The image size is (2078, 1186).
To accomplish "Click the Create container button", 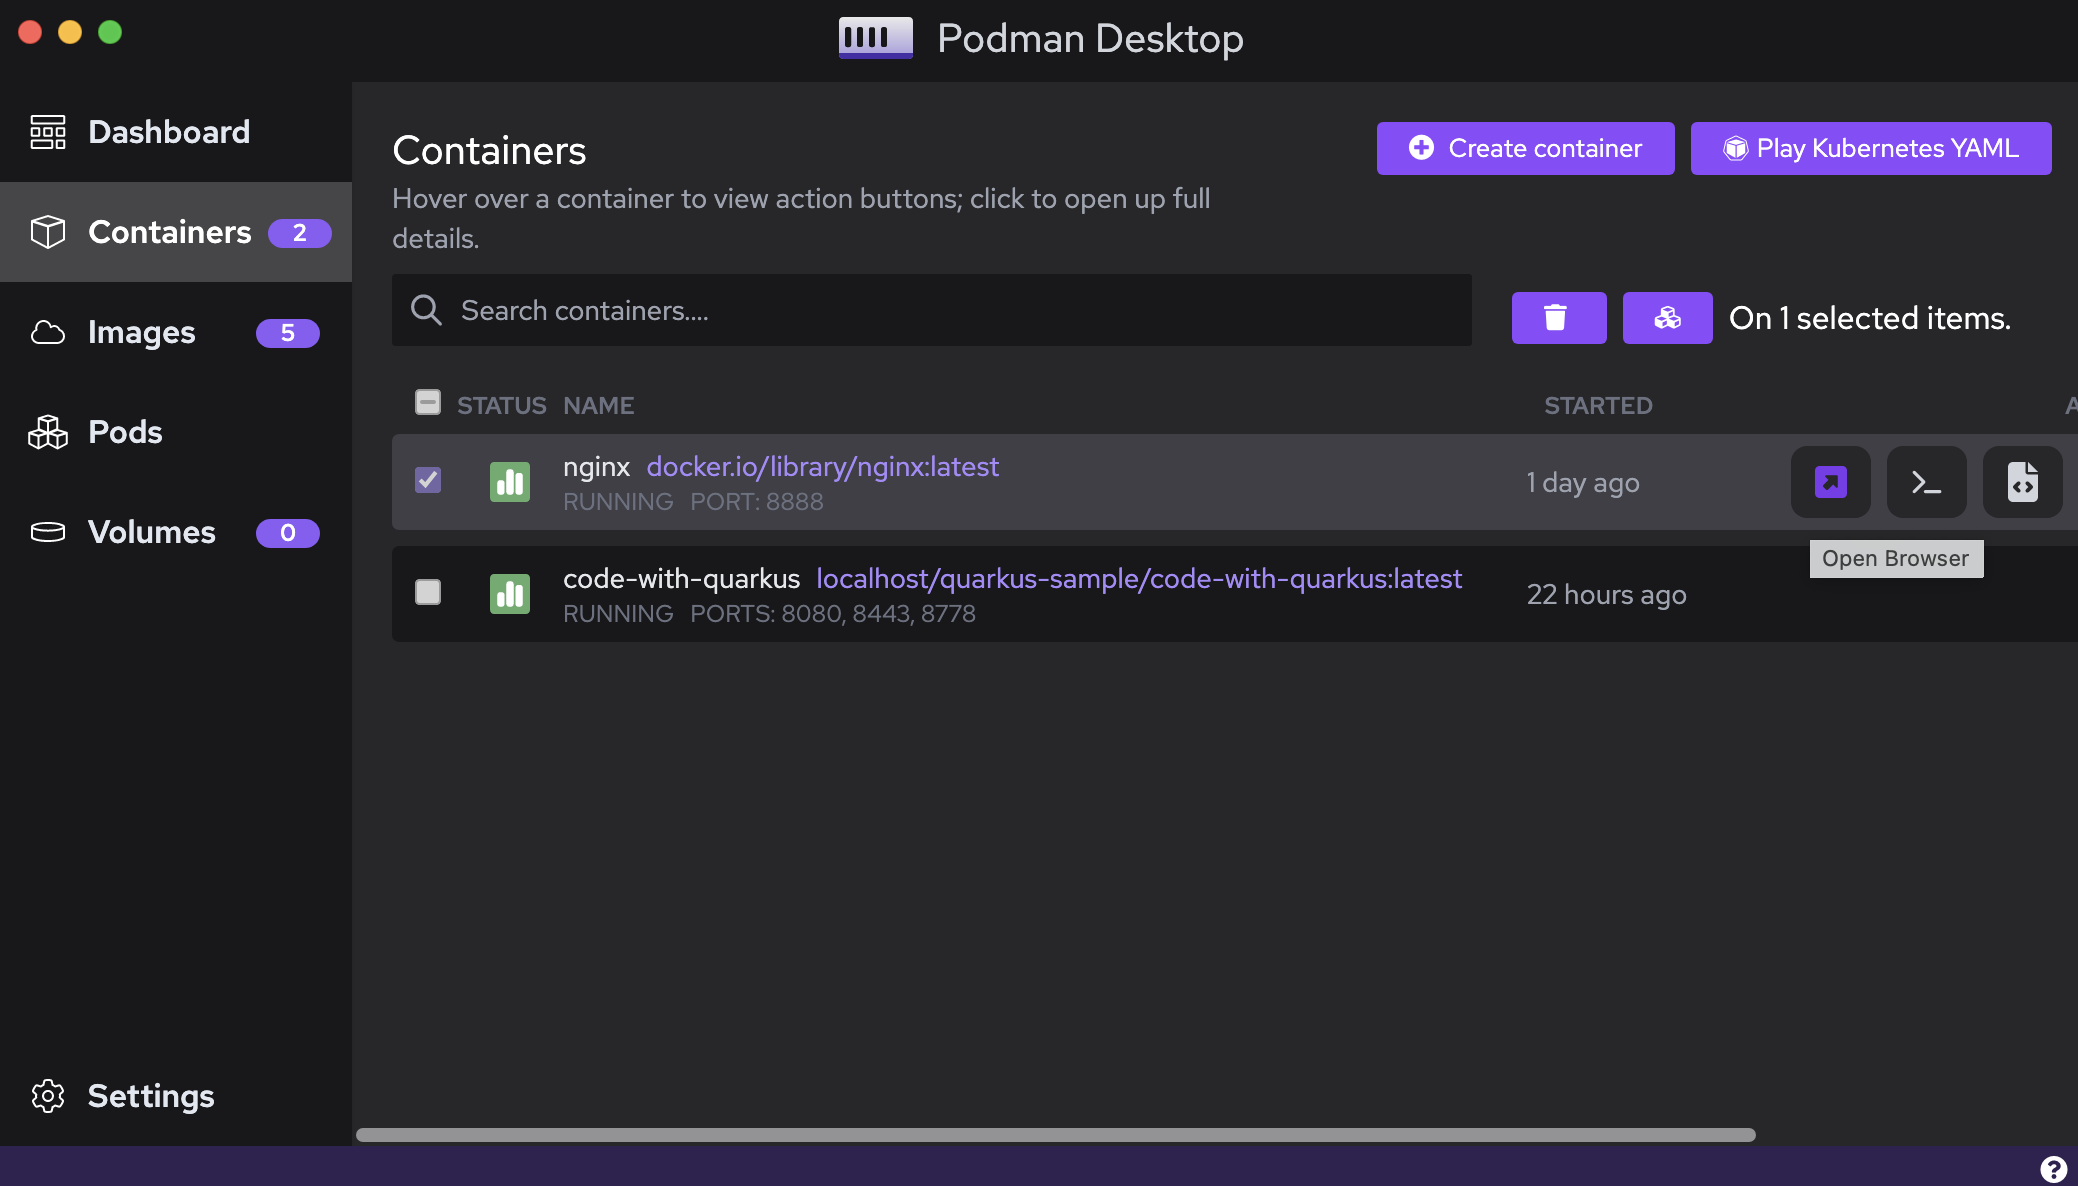I will [x=1525, y=148].
